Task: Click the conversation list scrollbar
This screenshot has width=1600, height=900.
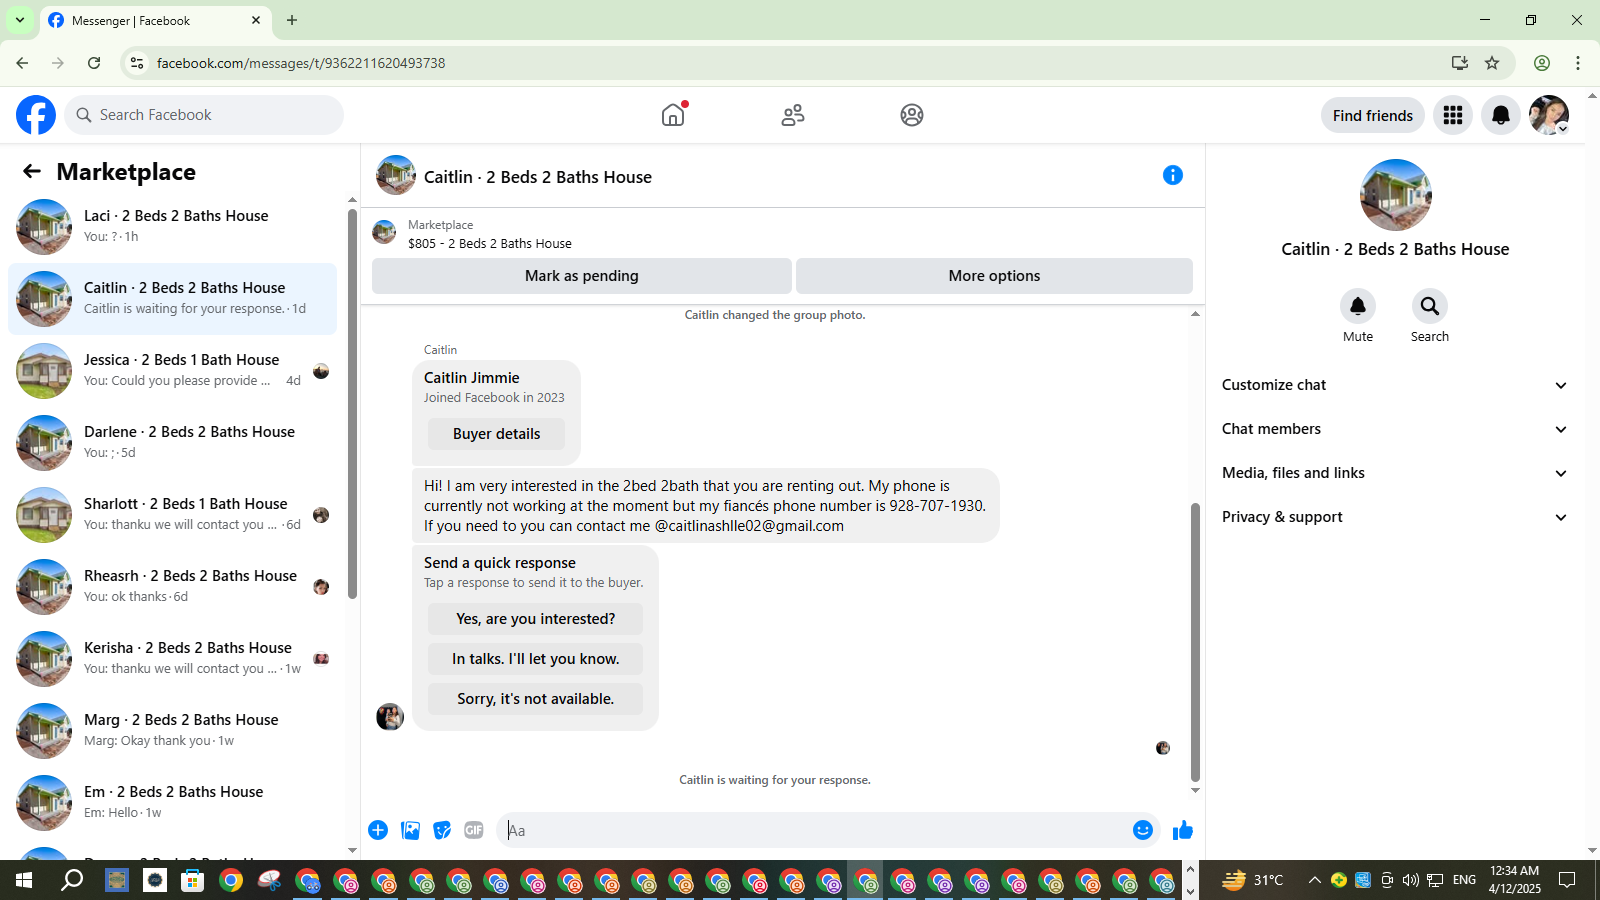Action: 352,404
